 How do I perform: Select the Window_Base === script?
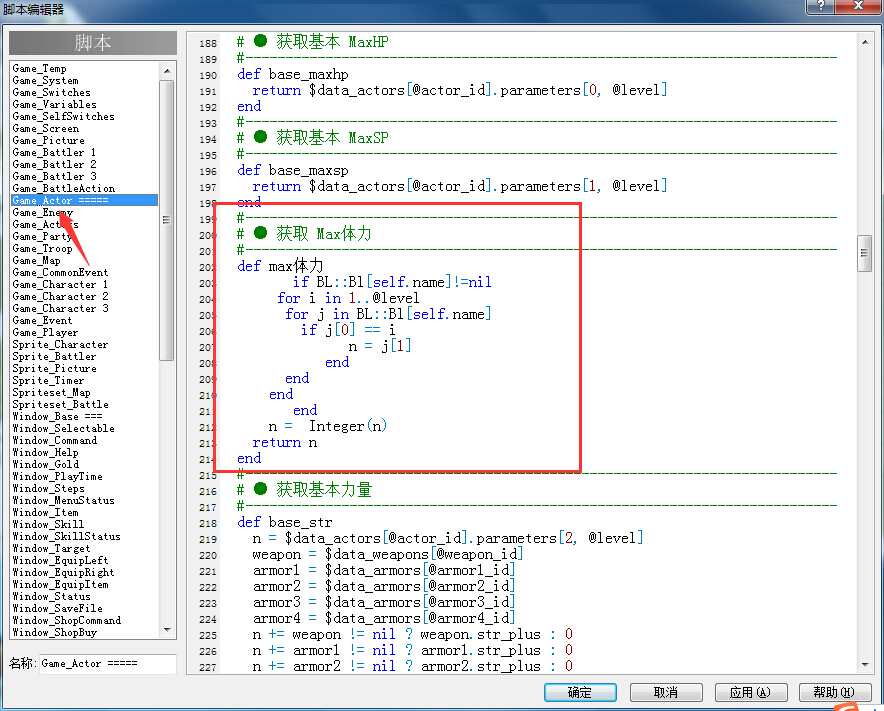pyautogui.click(x=58, y=416)
